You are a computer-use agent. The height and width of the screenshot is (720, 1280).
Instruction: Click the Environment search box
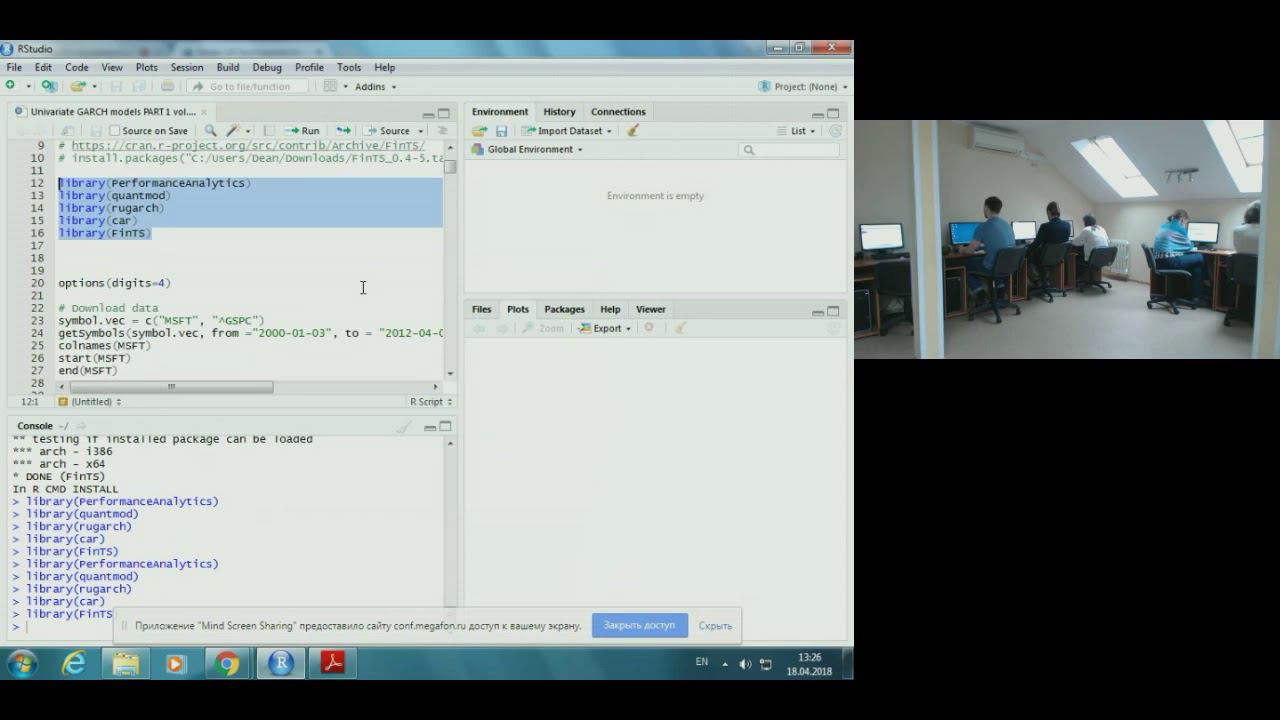(789, 150)
